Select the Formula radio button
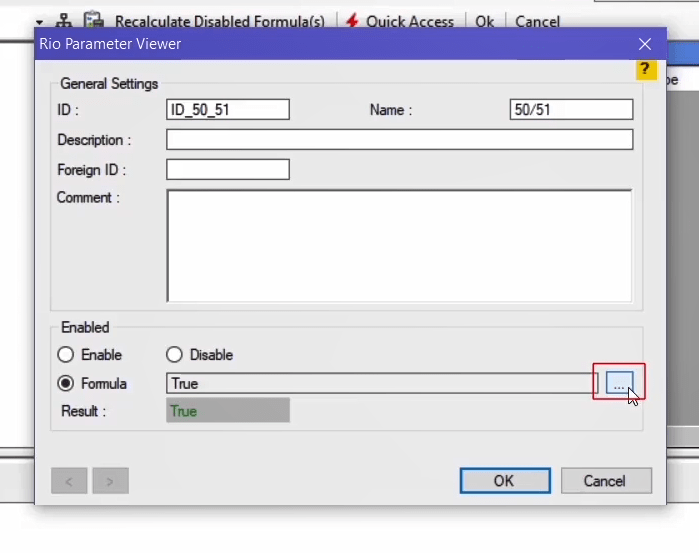Screen dimensions: 699x553 66,383
